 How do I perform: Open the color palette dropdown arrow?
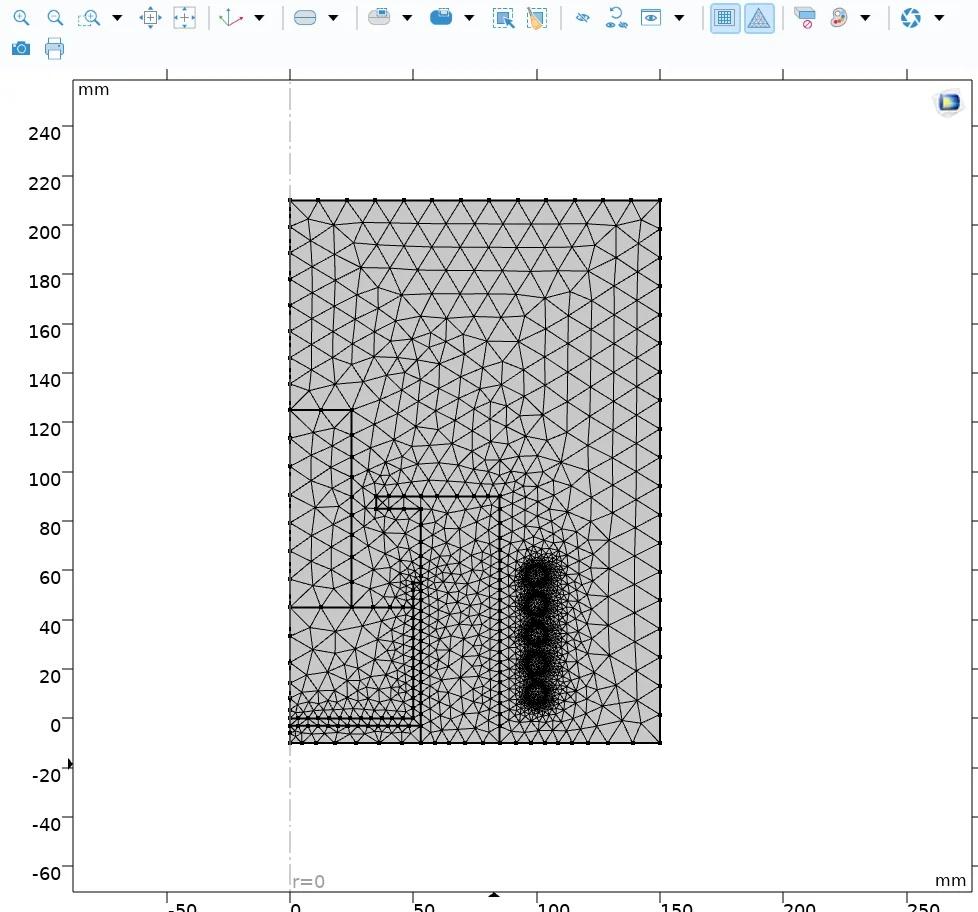865,17
